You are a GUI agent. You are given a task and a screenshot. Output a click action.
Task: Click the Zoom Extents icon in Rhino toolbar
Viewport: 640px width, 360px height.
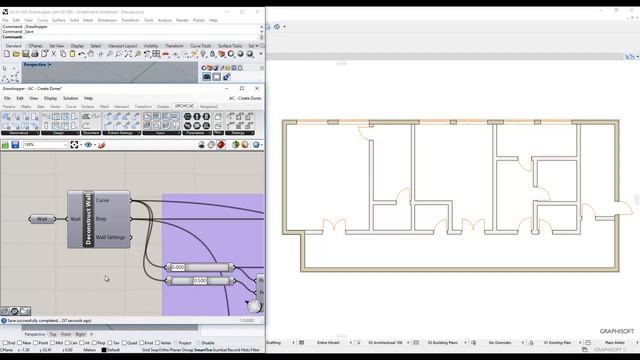tap(128, 54)
